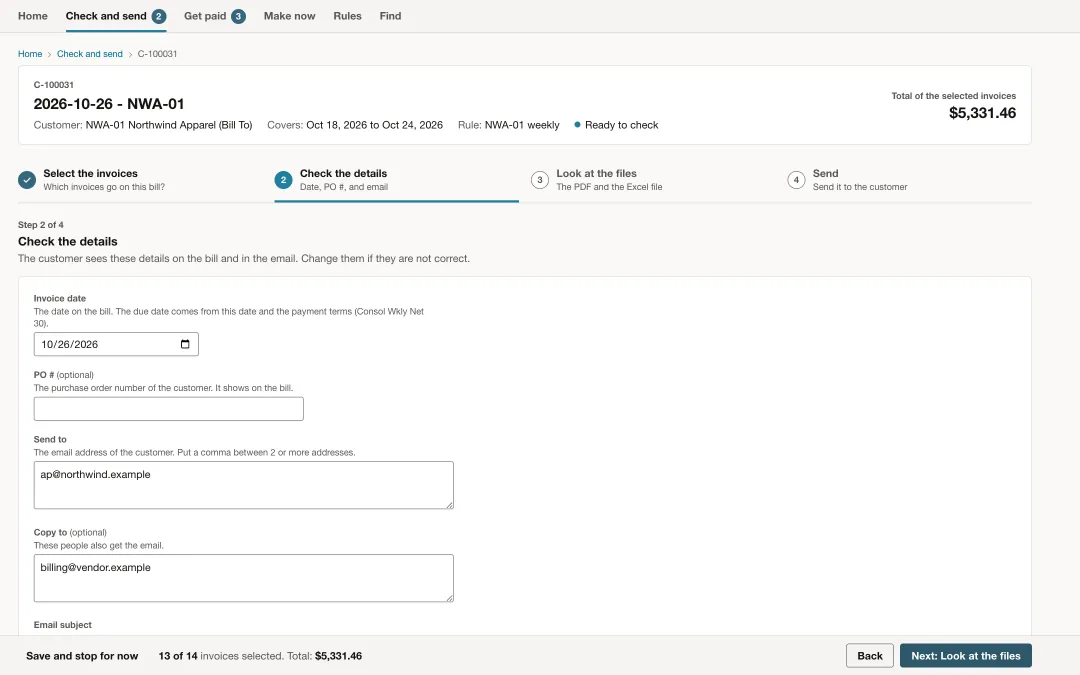Click the Check and send badge count

pyautogui.click(x=159, y=16)
